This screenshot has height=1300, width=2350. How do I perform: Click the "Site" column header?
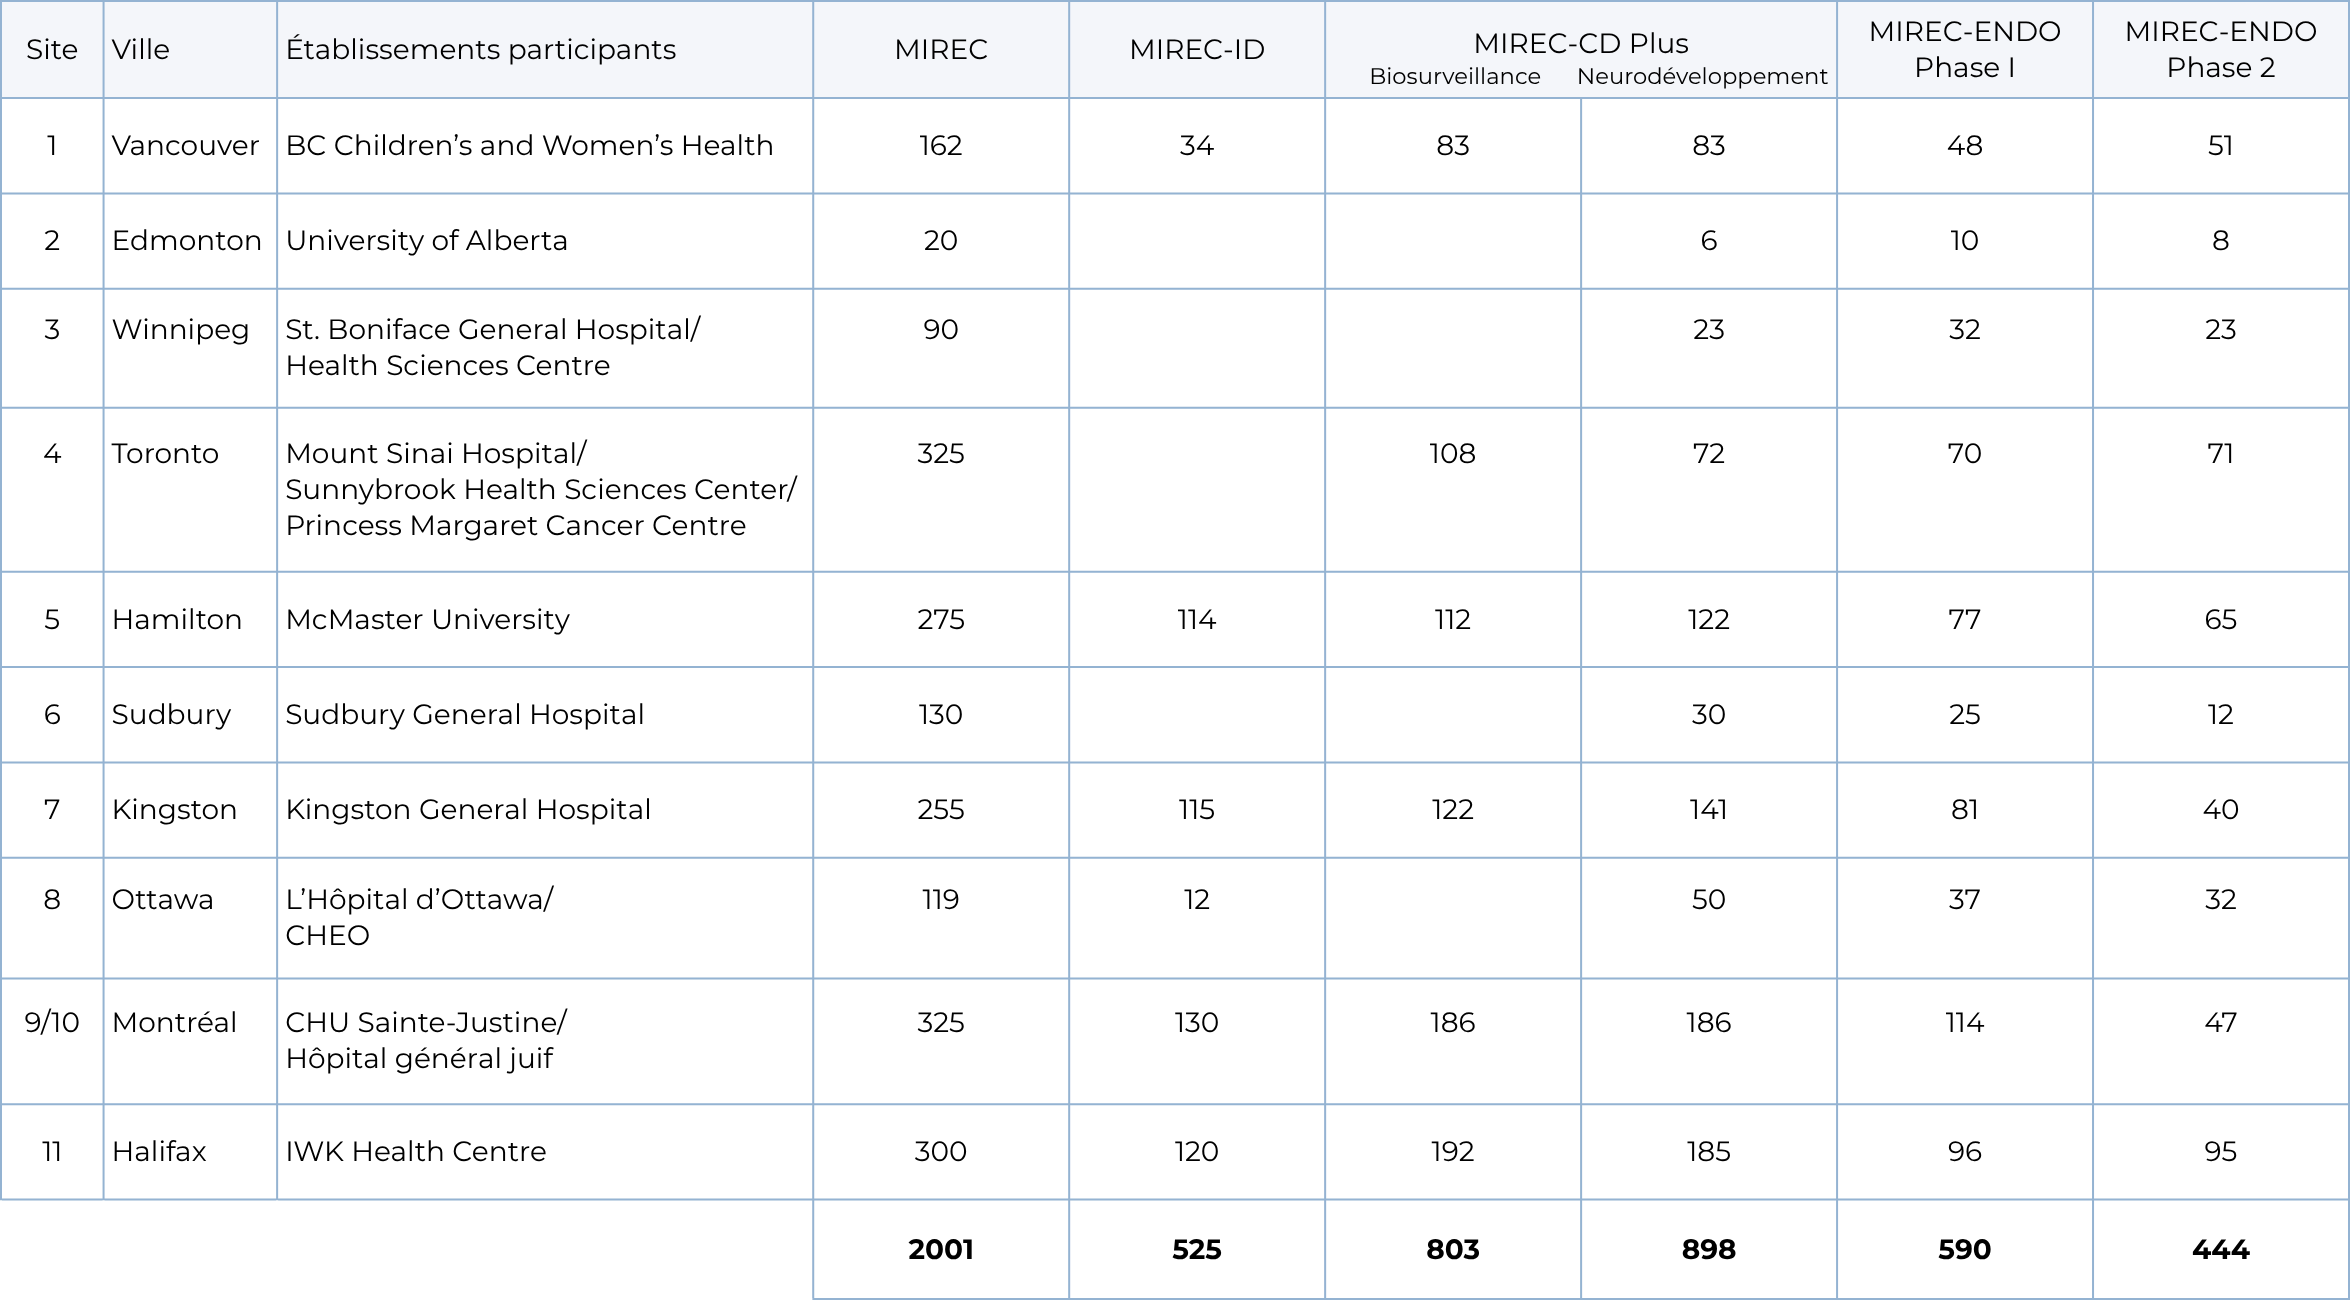tap(52, 50)
